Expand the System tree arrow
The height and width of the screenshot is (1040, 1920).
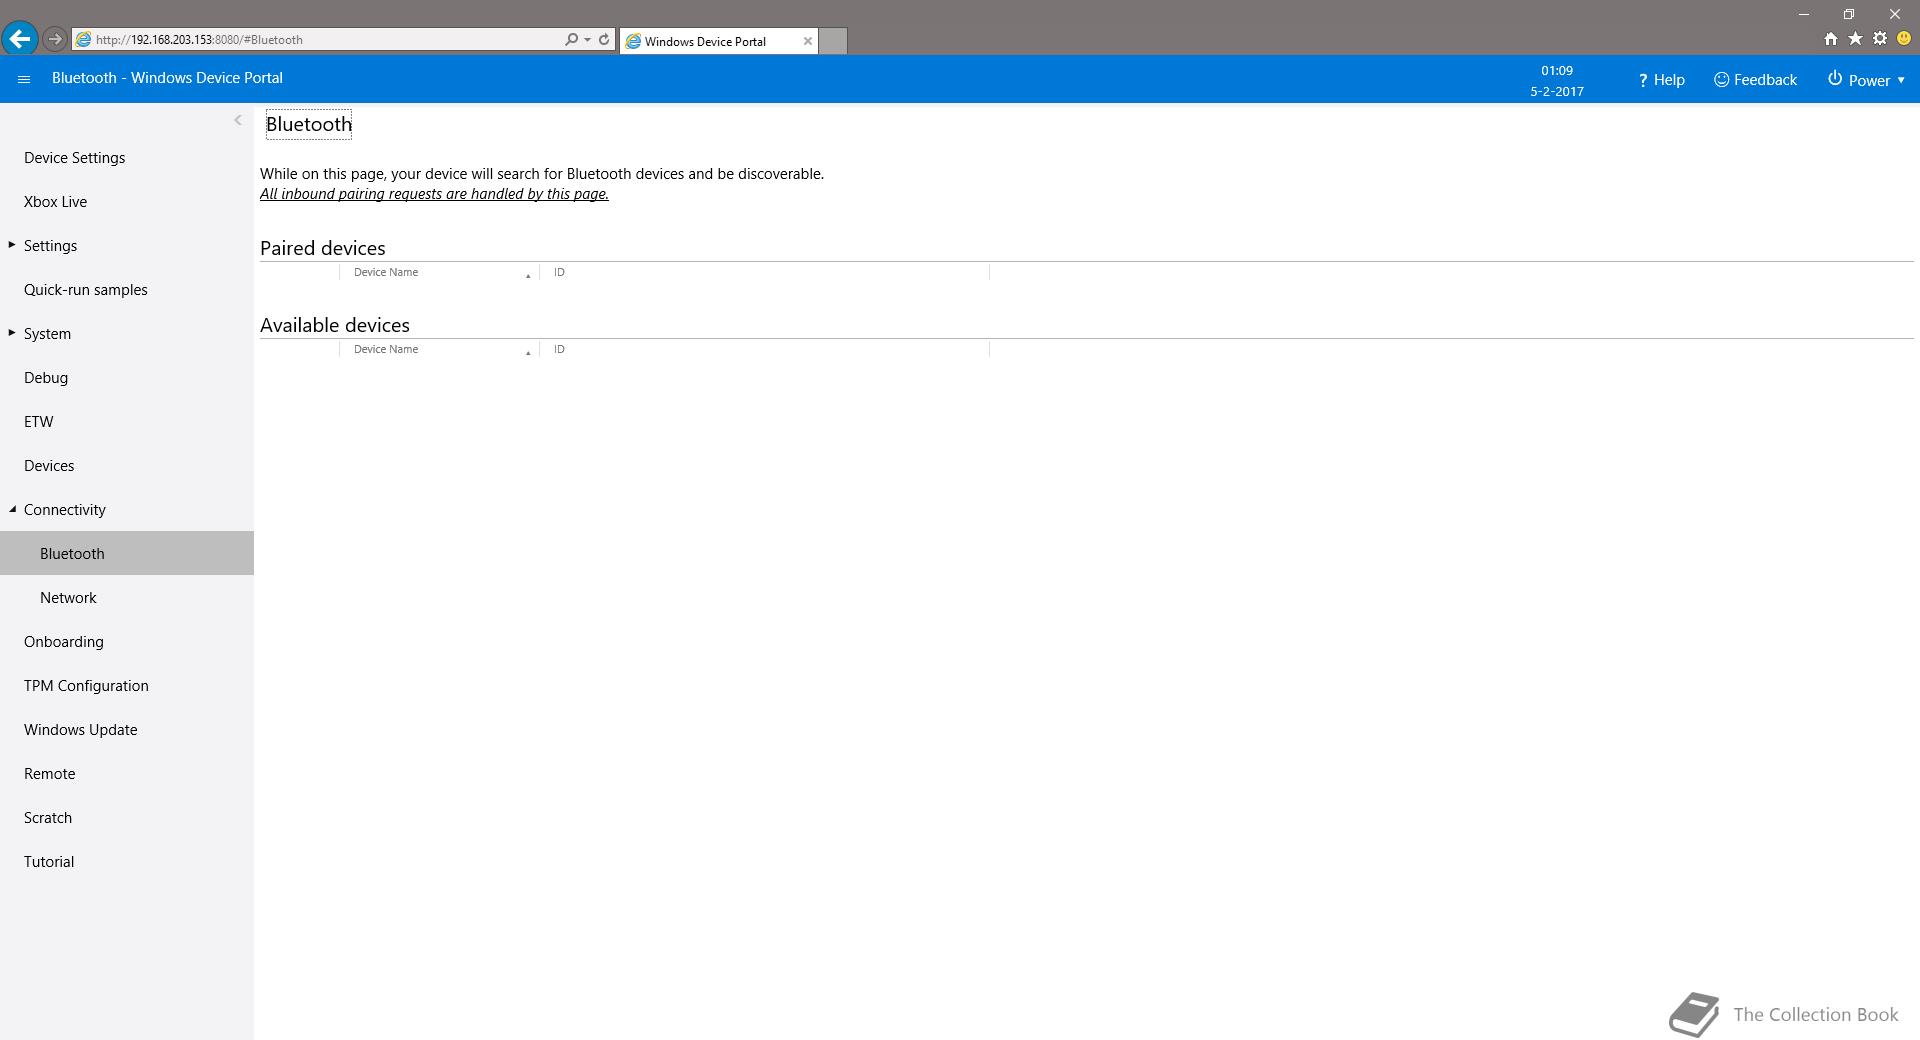[12, 333]
